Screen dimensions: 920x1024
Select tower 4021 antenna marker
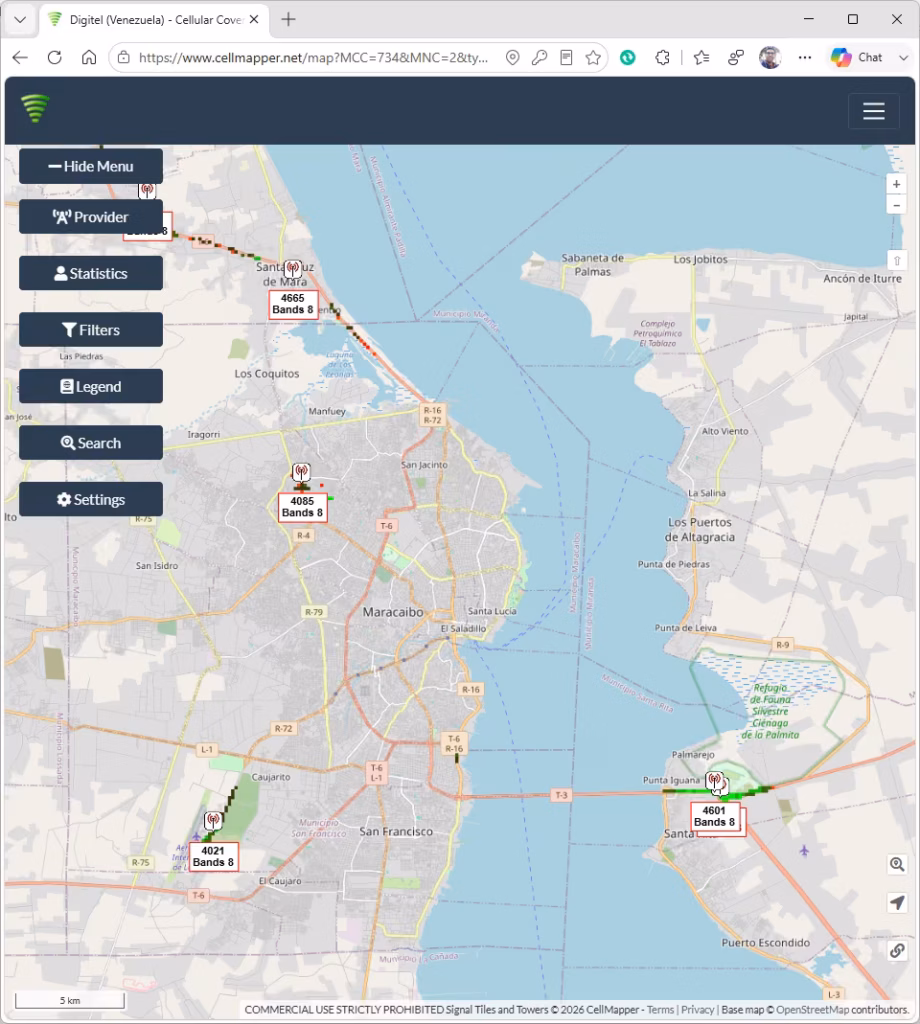(213, 821)
